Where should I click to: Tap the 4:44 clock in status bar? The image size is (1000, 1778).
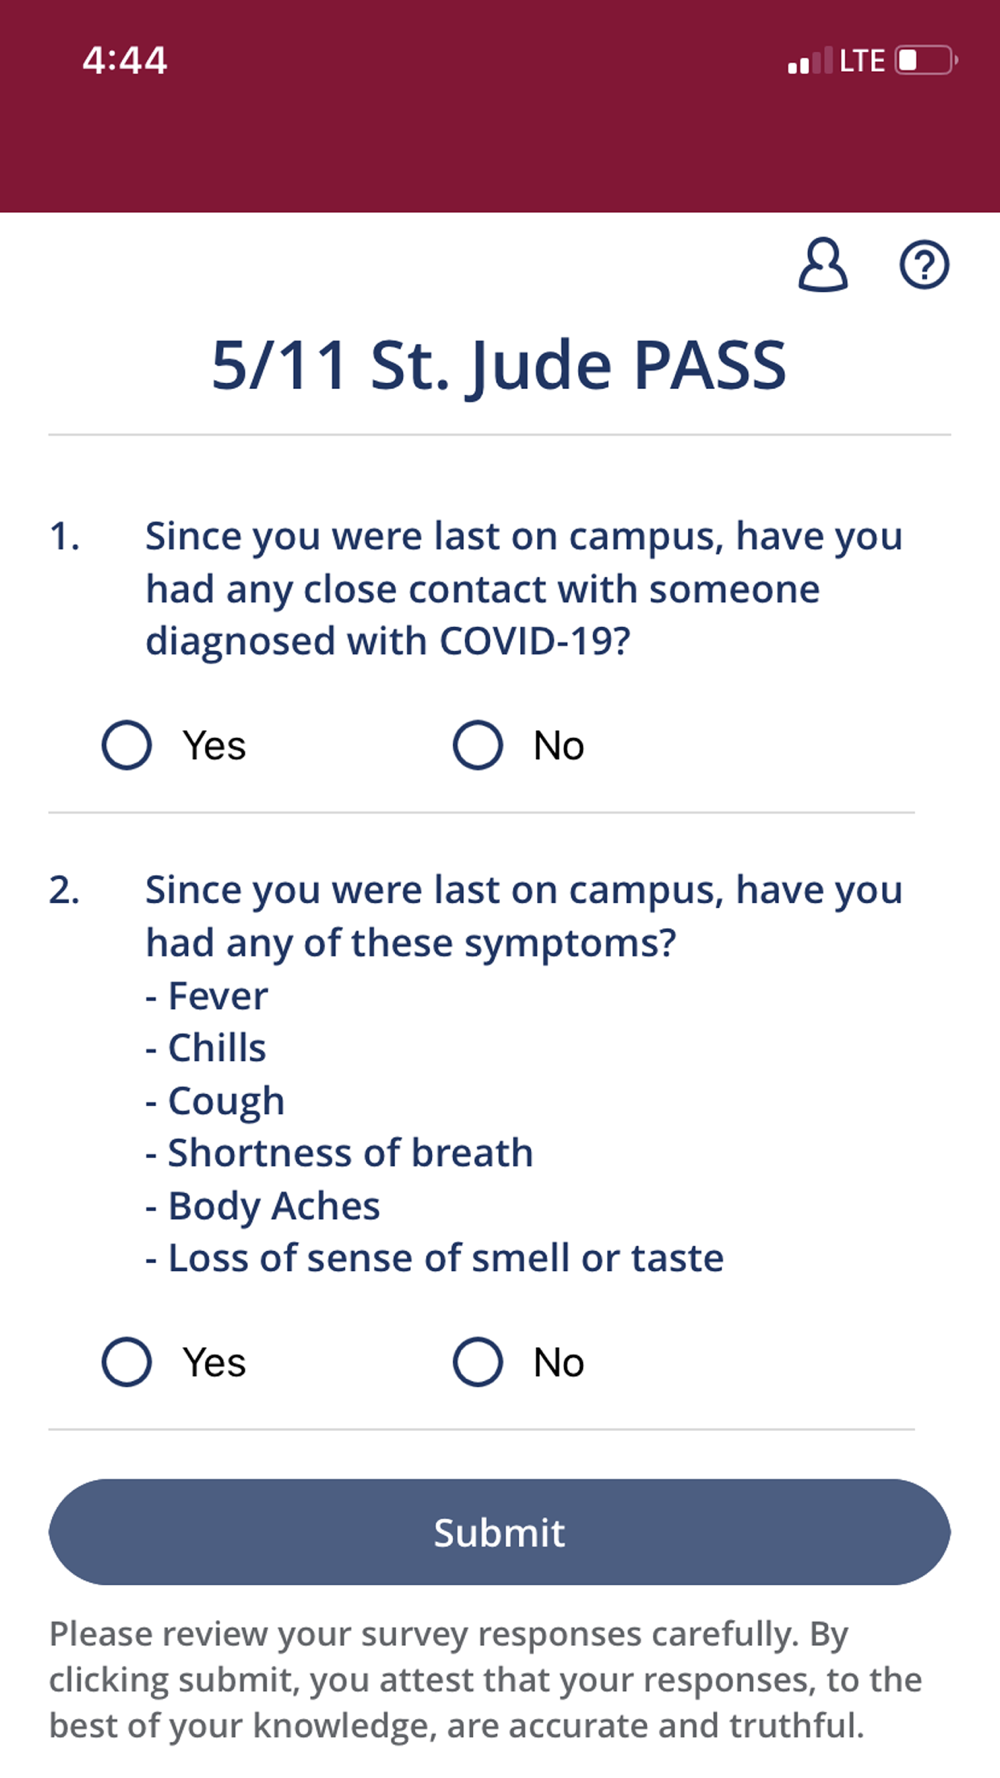(x=125, y=60)
